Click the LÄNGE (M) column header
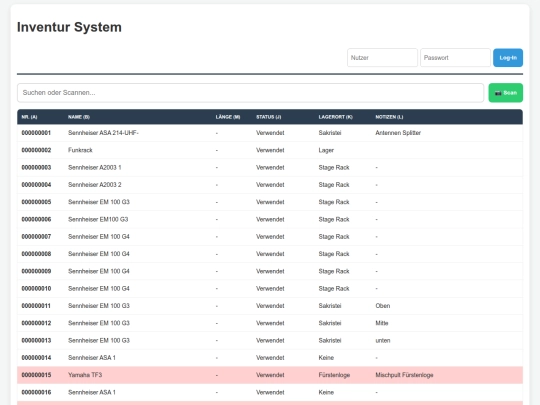The height and width of the screenshot is (405, 540). pos(228,117)
